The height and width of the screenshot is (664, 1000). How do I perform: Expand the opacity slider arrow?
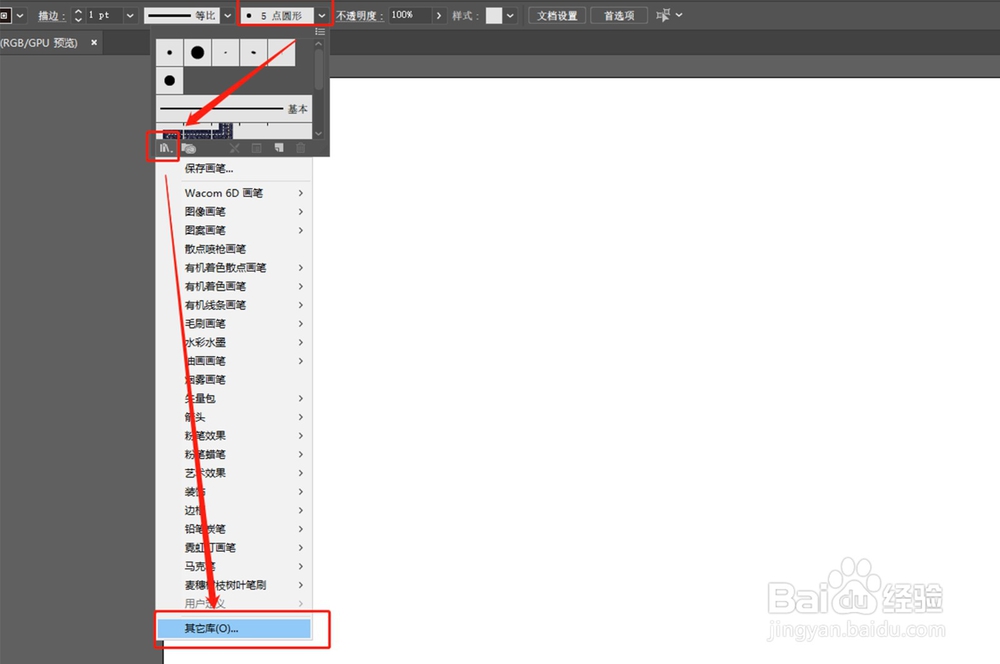(439, 15)
